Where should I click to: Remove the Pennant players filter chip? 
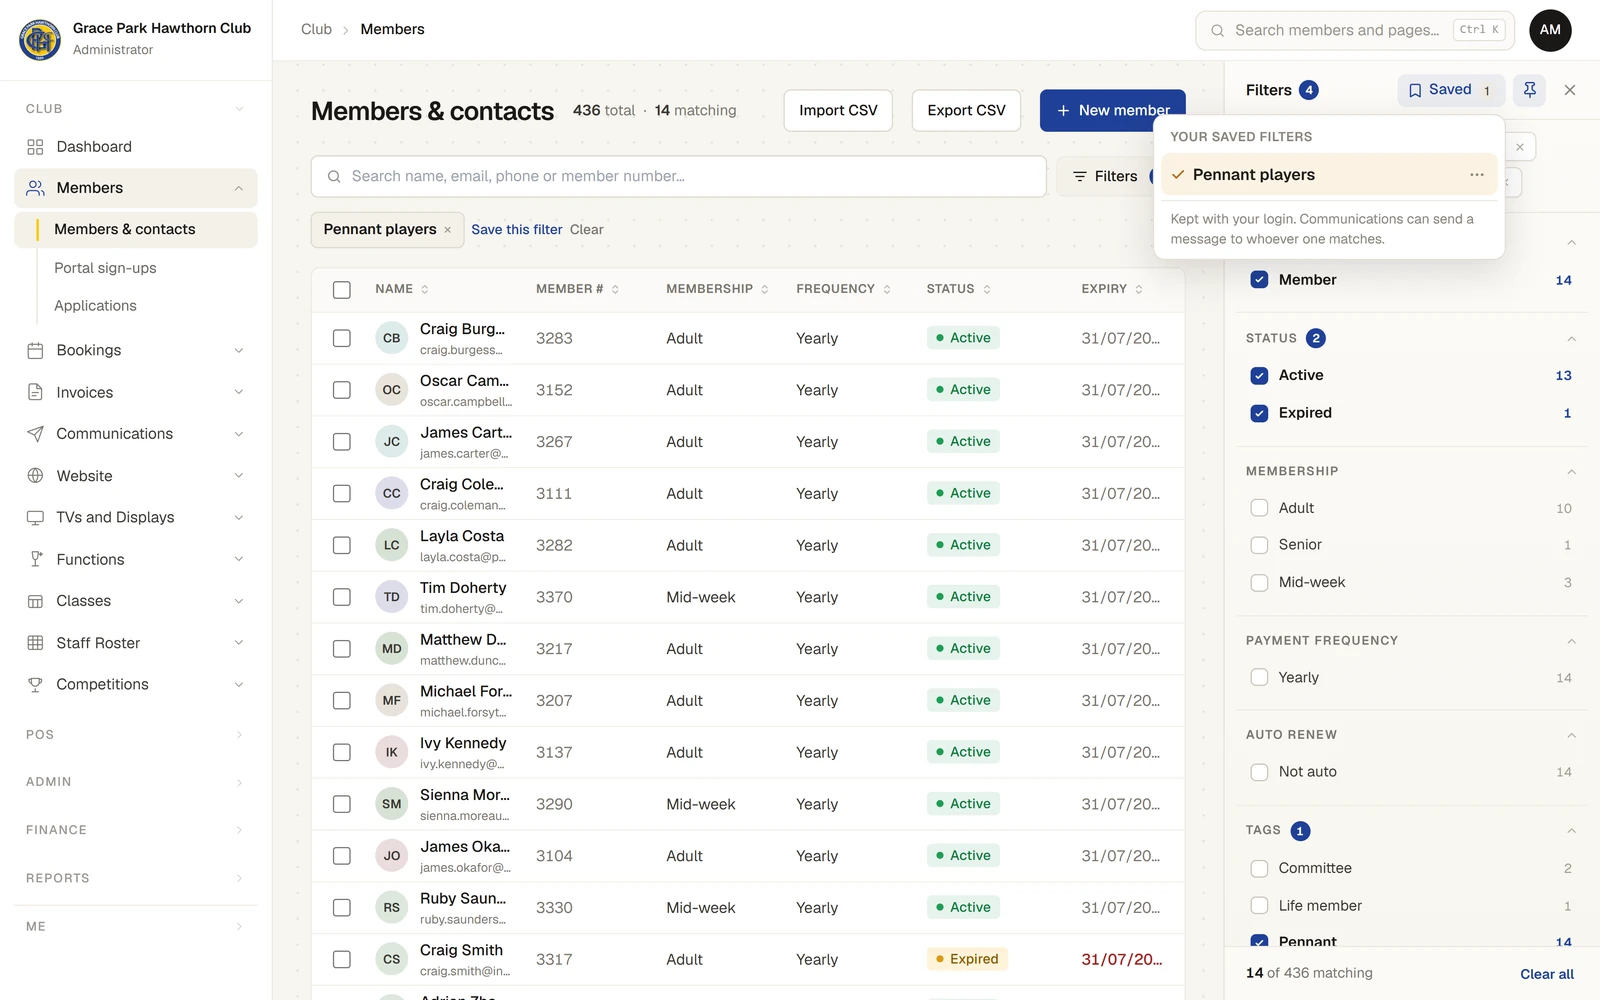(448, 230)
